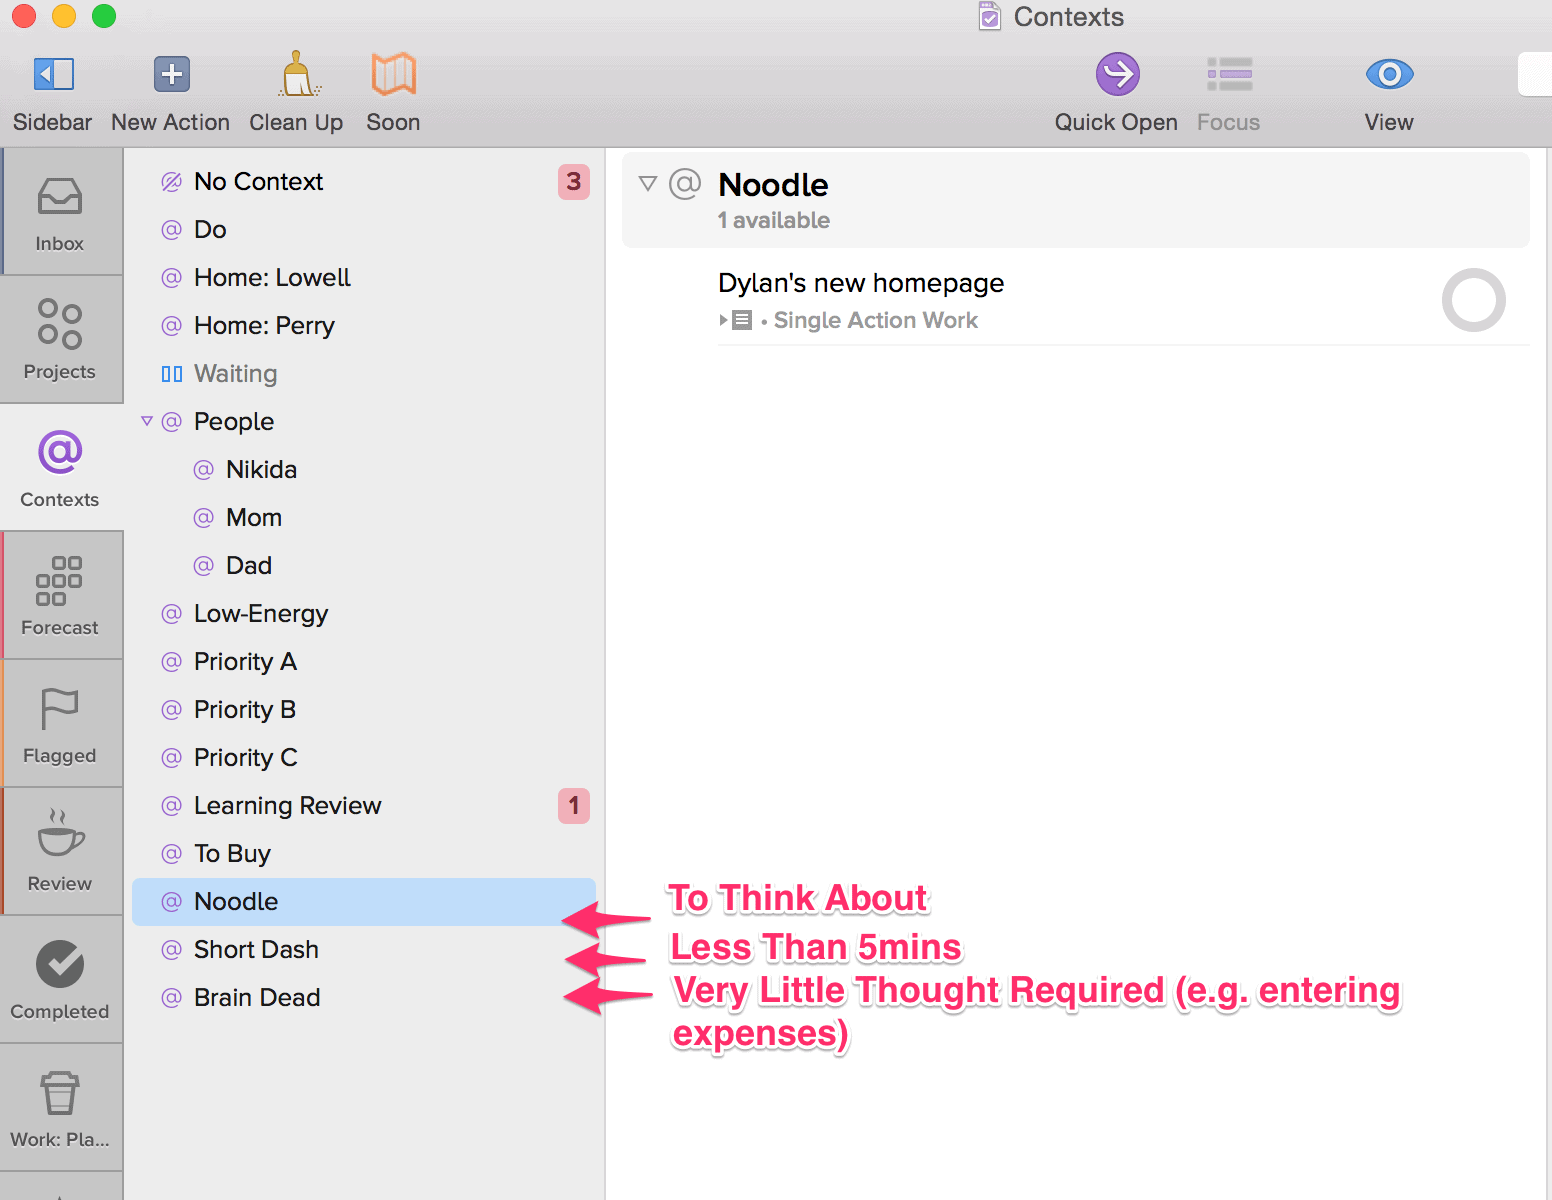The height and width of the screenshot is (1200, 1552).
Task: Click the @ icon next to Home: Lowell
Action: [172, 278]
